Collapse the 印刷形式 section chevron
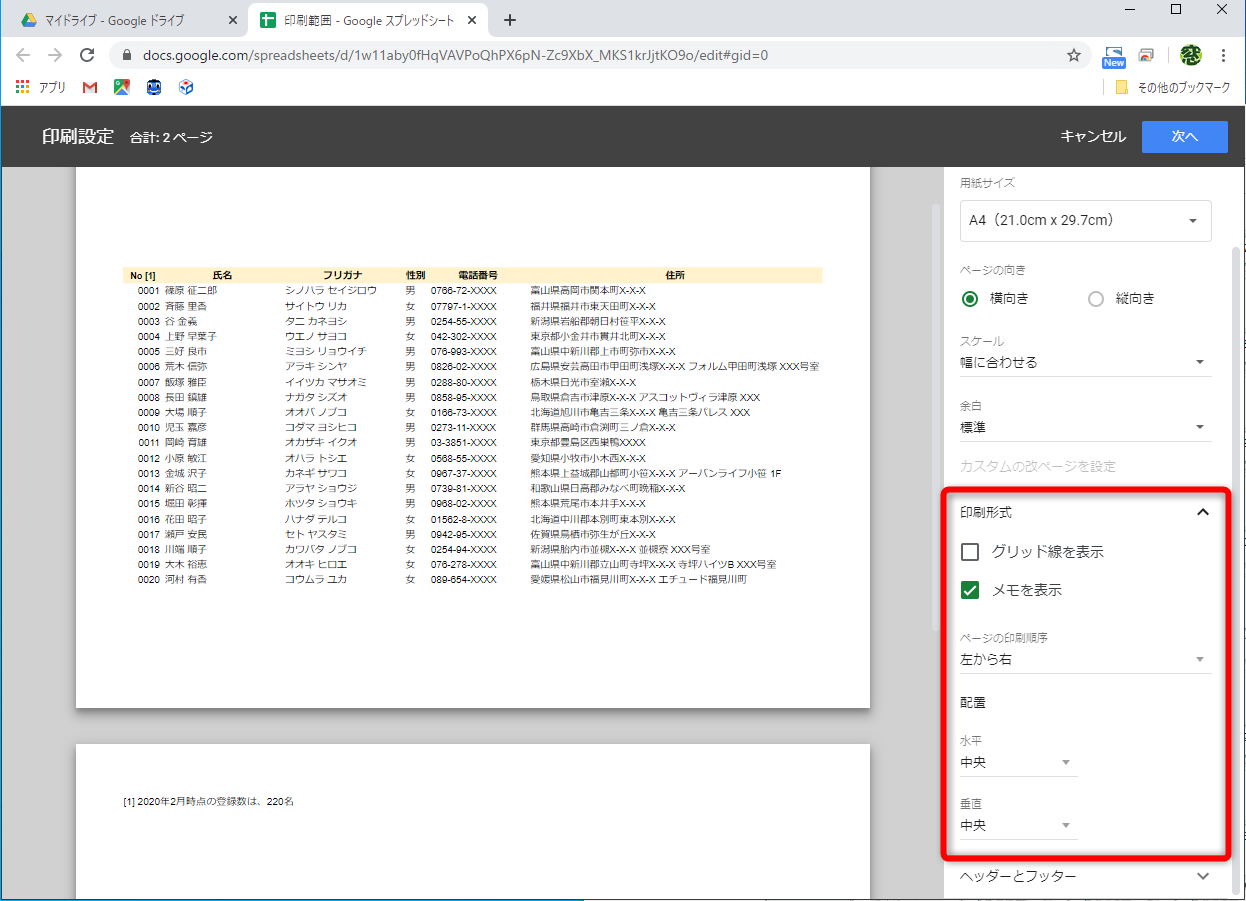The image size is (1246, 901). click(x=1203, y=512)
